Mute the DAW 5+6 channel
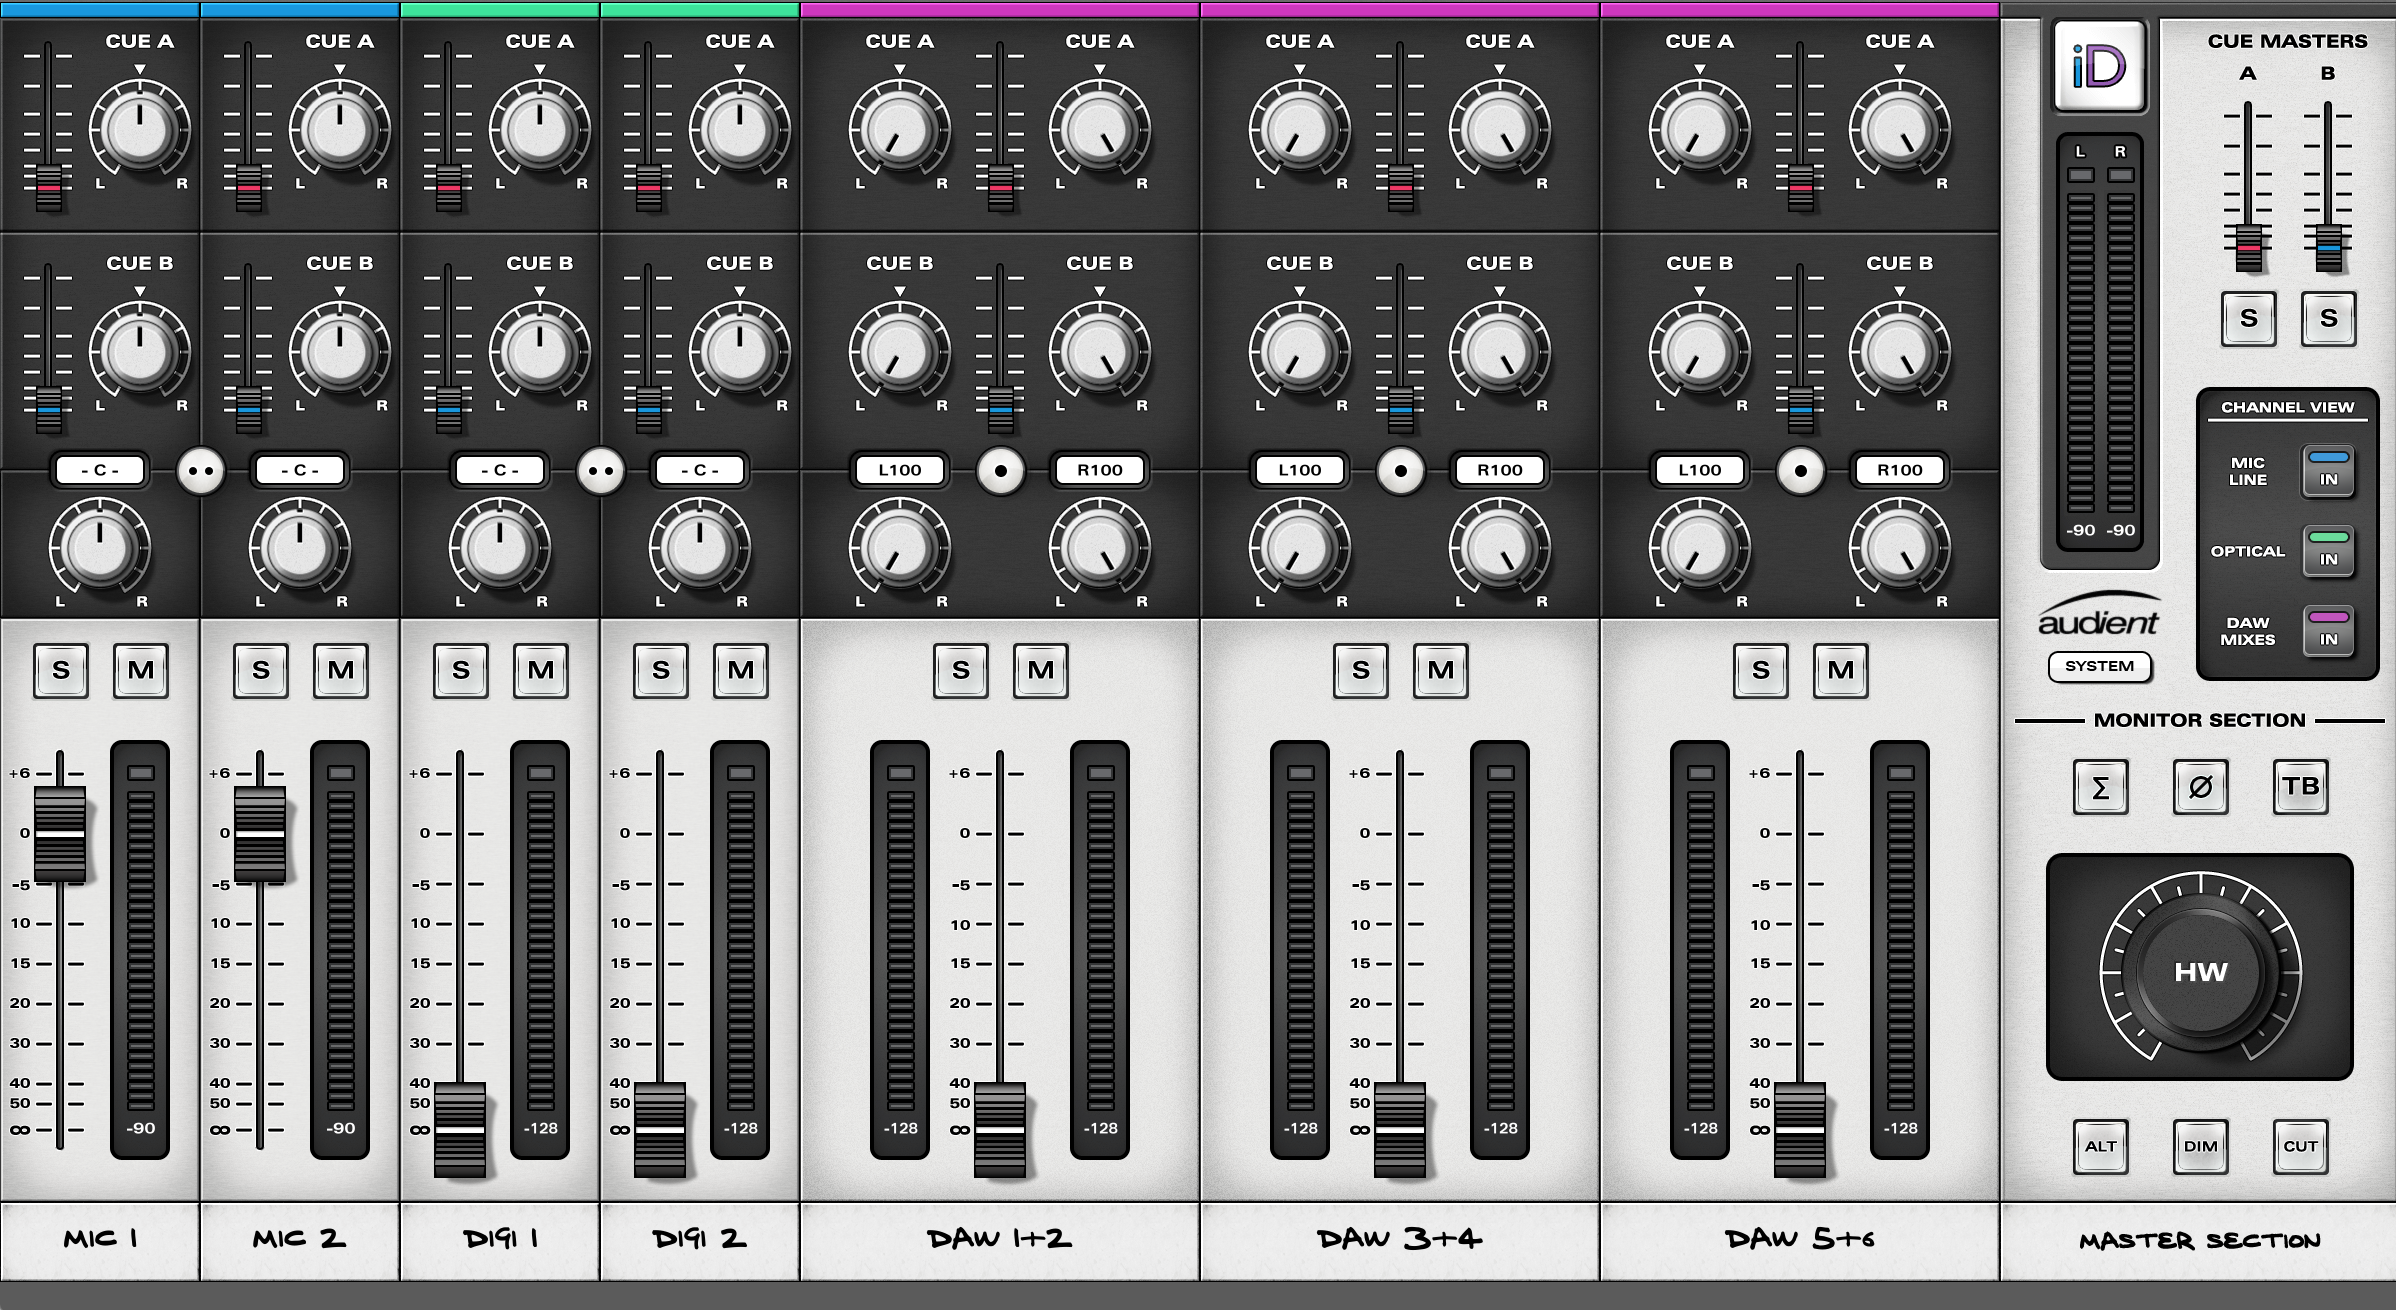Image resolution: width=2396 pixels, height=1310 pixels. (x=1841, y=671)
